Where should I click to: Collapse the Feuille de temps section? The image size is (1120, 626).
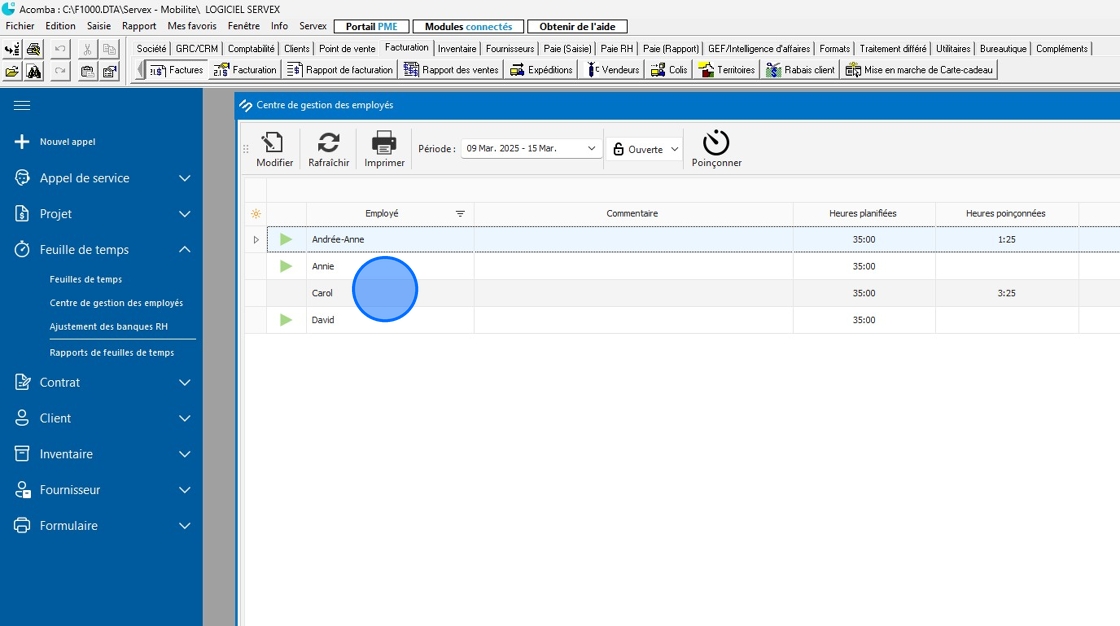tap(184, 249)
